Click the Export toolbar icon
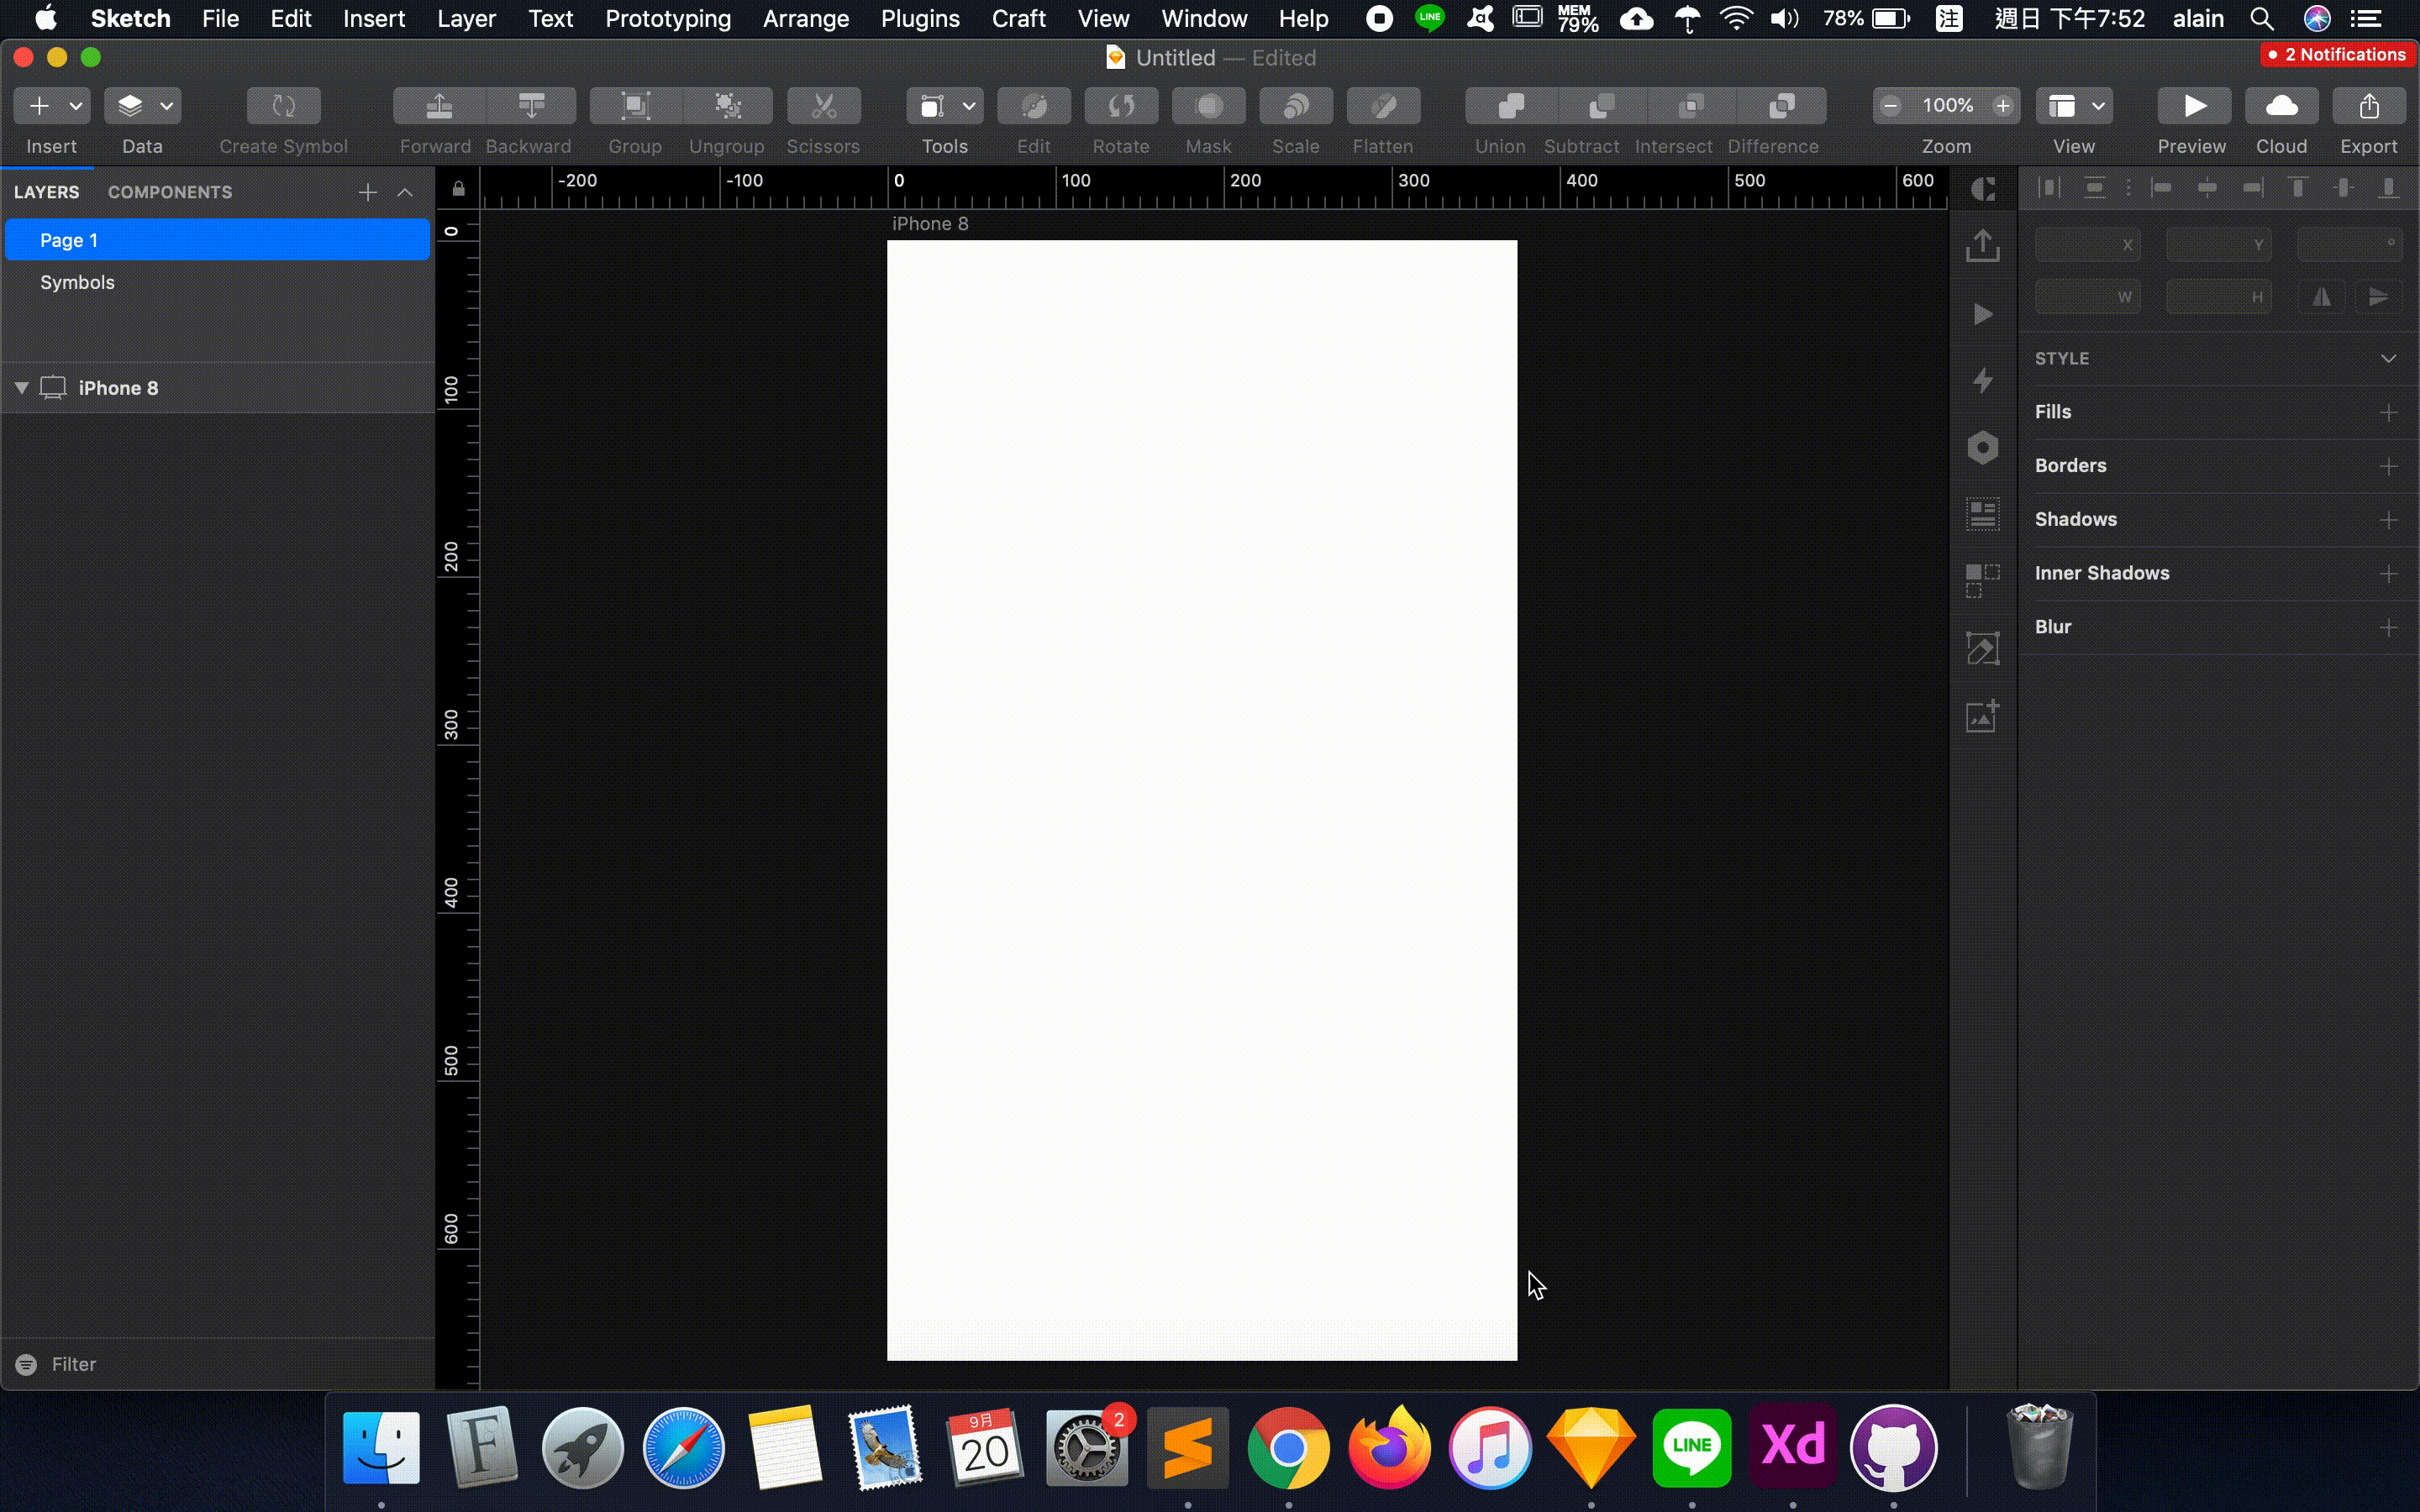 pos(2368,106)
